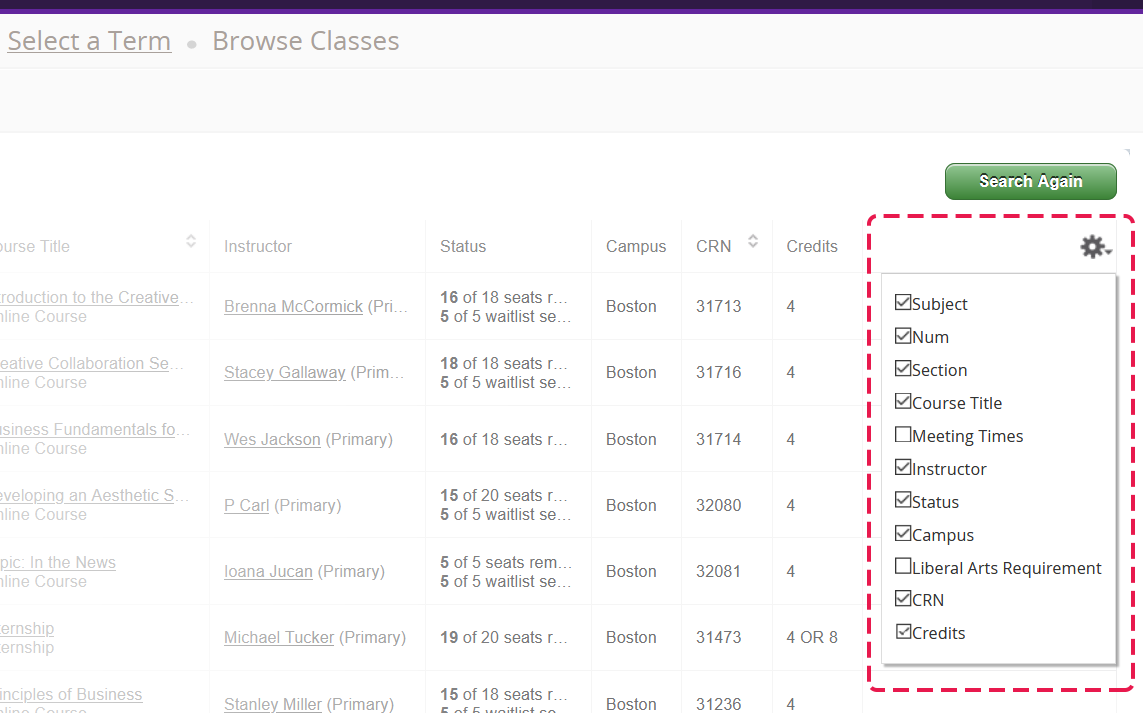Click the Search Again button

coord(1030,181)
